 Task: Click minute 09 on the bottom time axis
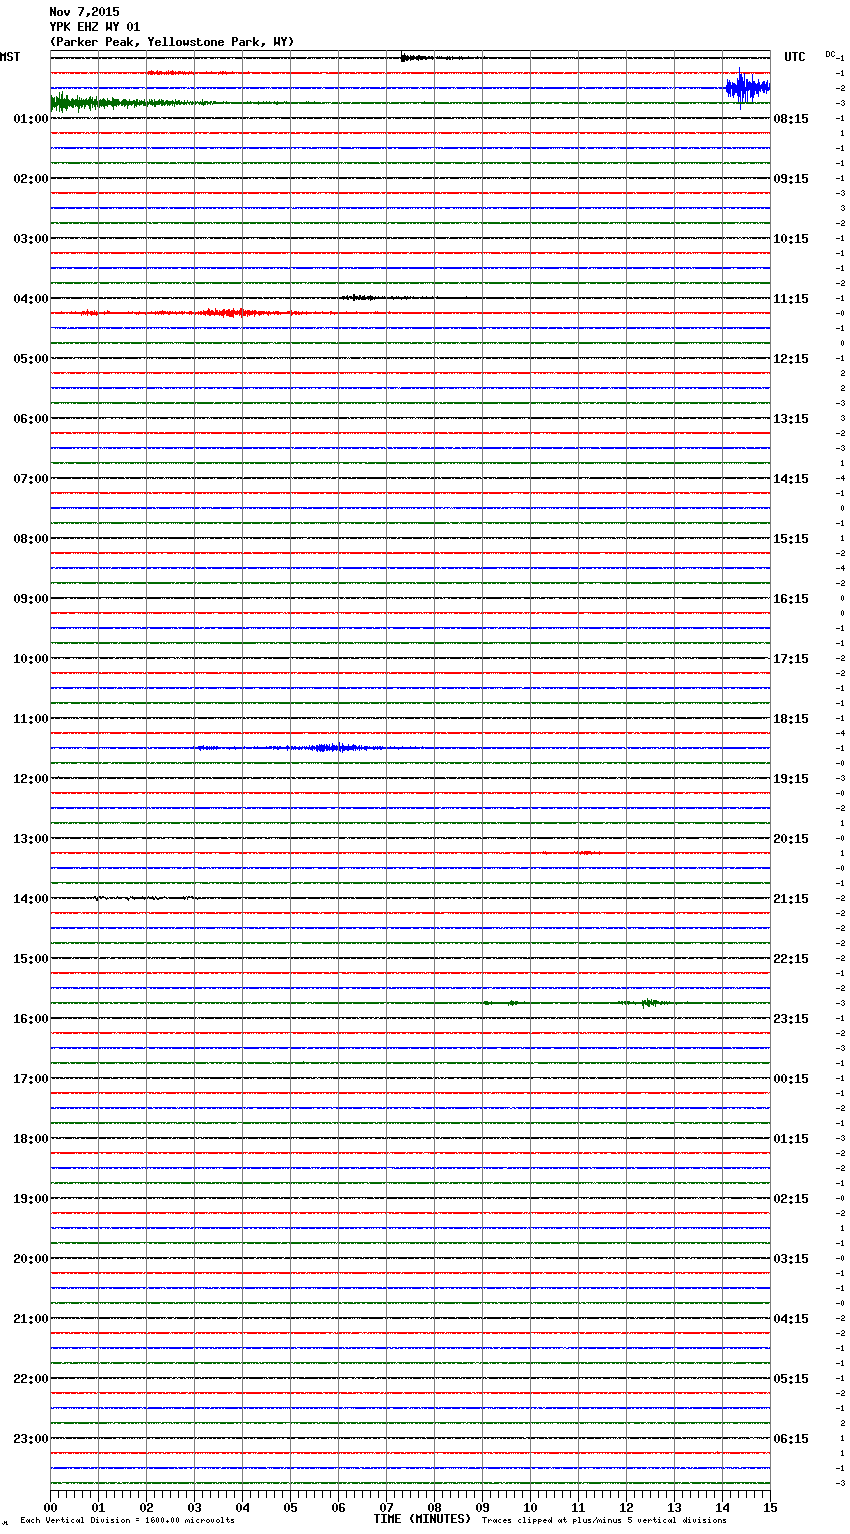[482, 1507]
